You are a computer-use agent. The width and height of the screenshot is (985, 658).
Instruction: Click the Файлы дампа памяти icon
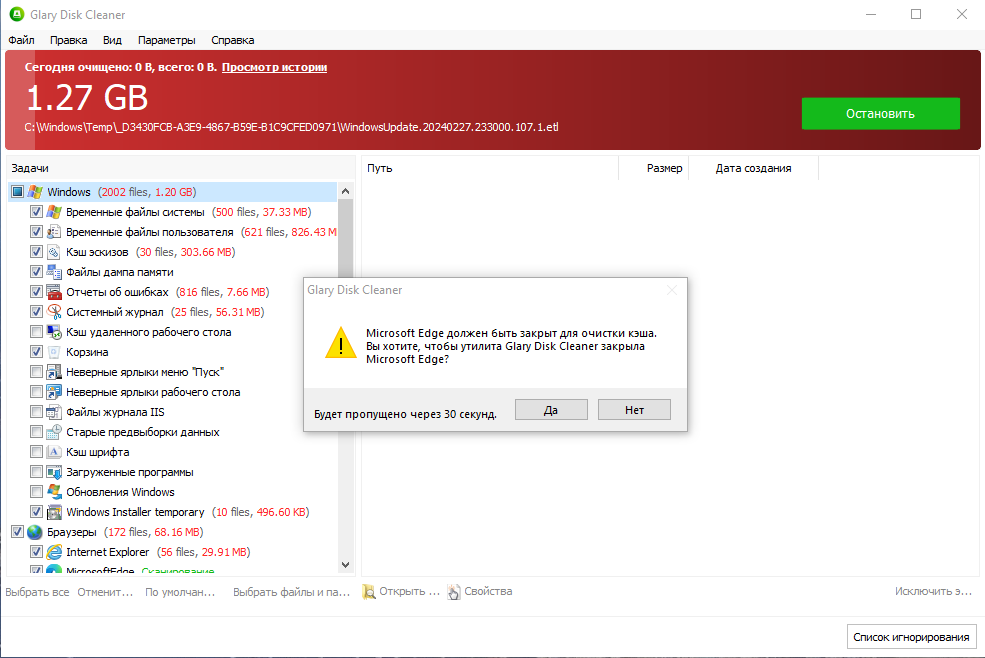[53, 271]
